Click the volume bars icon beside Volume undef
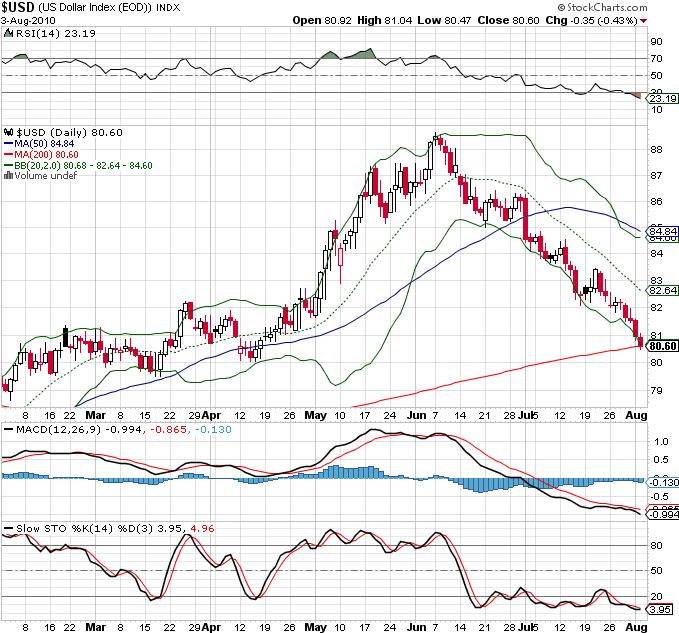Screen dimensions: 679x633 tap(8, 175)
